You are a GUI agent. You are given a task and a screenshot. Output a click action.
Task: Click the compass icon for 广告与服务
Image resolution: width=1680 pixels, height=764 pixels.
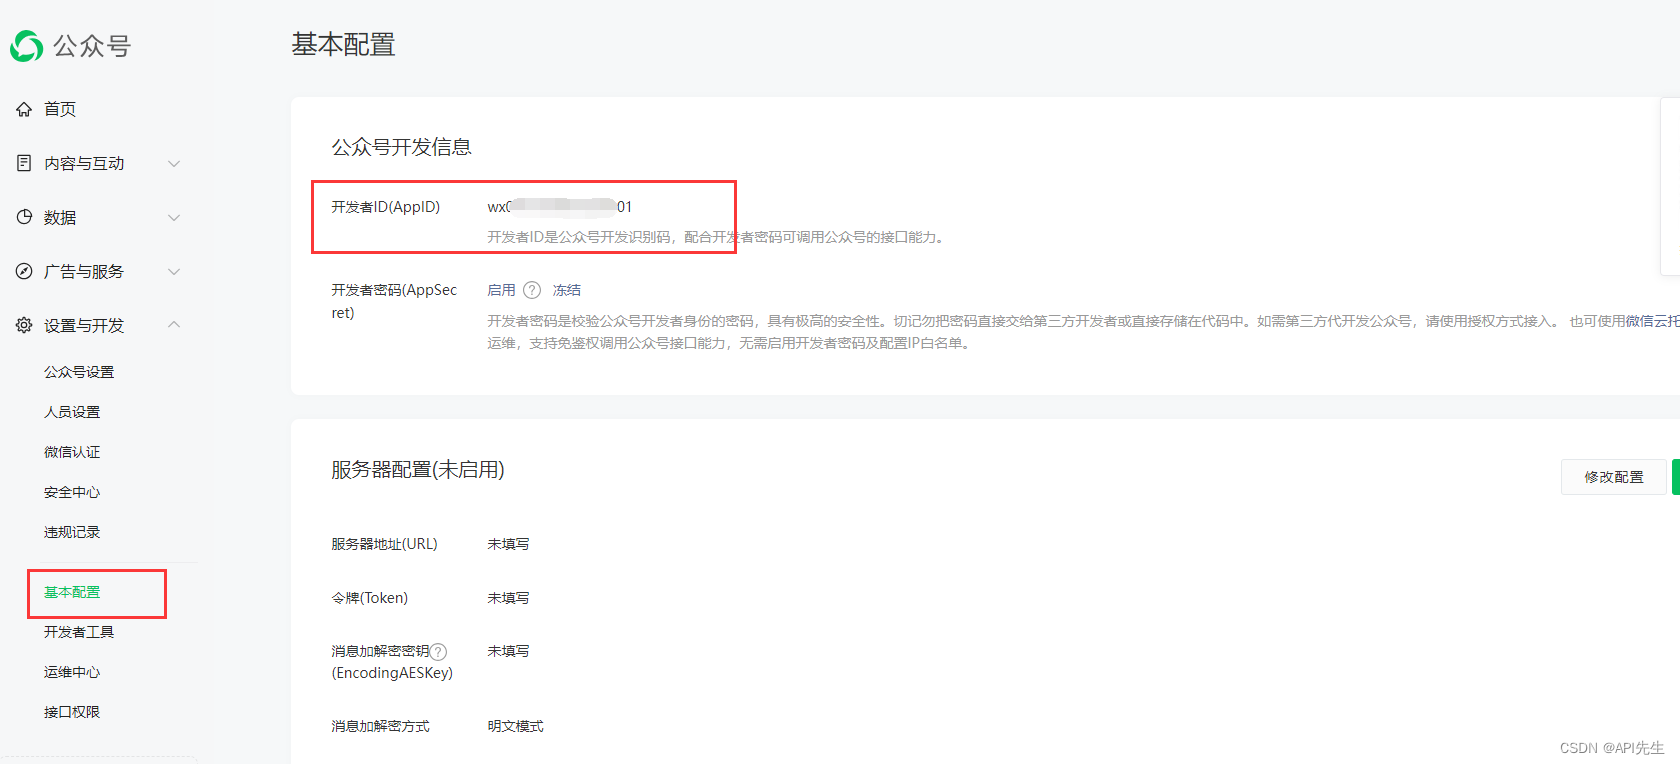pyautogui.click(x=24, y=271)
